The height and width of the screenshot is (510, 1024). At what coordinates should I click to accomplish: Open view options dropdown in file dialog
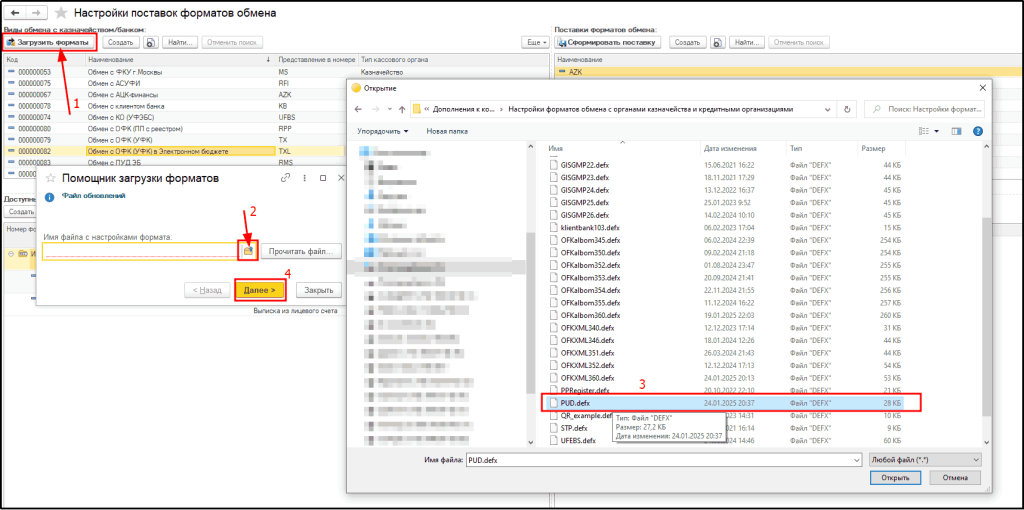tap(935, 131)
